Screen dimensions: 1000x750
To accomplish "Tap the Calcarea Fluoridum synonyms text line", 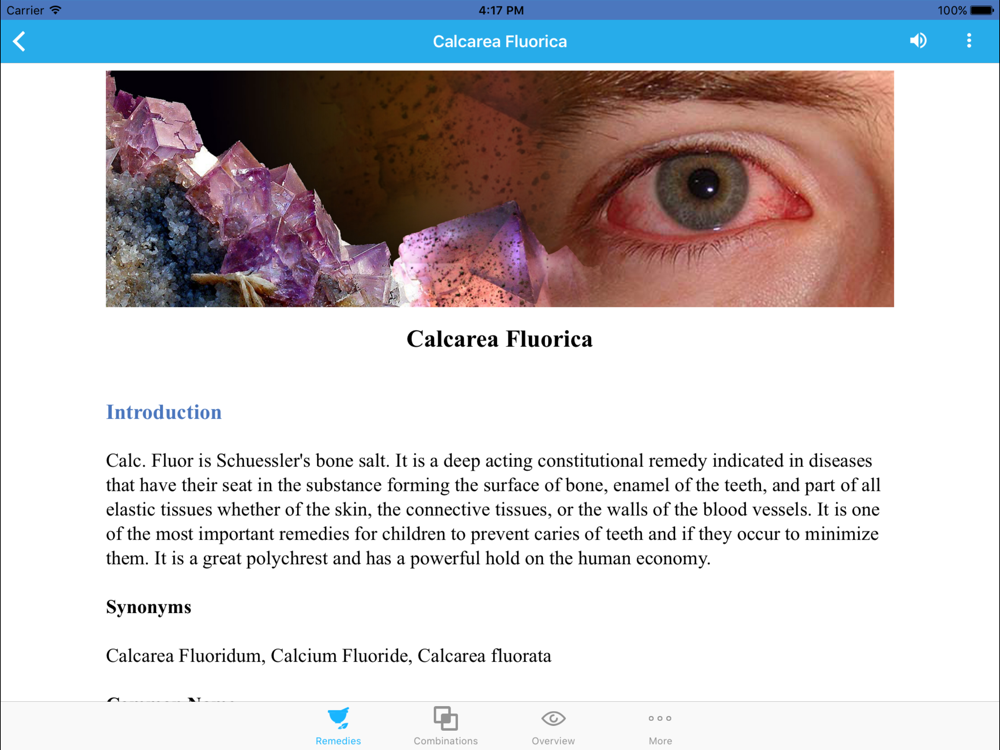I will pos(328,656).
